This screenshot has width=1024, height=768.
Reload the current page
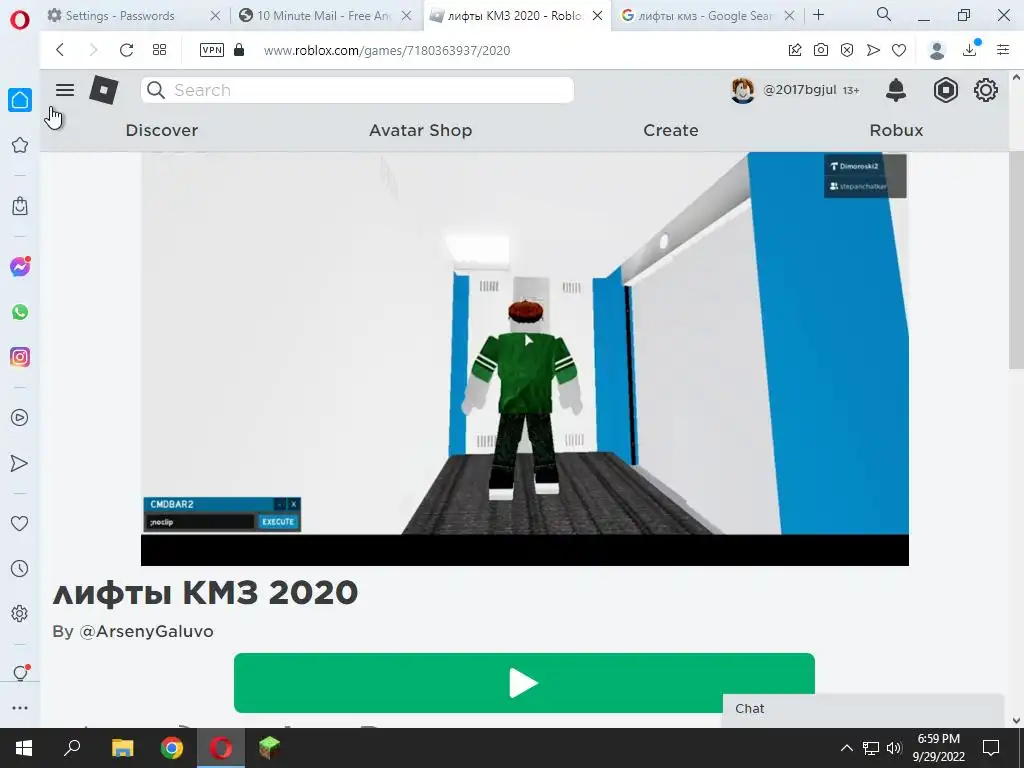point(126,50)
